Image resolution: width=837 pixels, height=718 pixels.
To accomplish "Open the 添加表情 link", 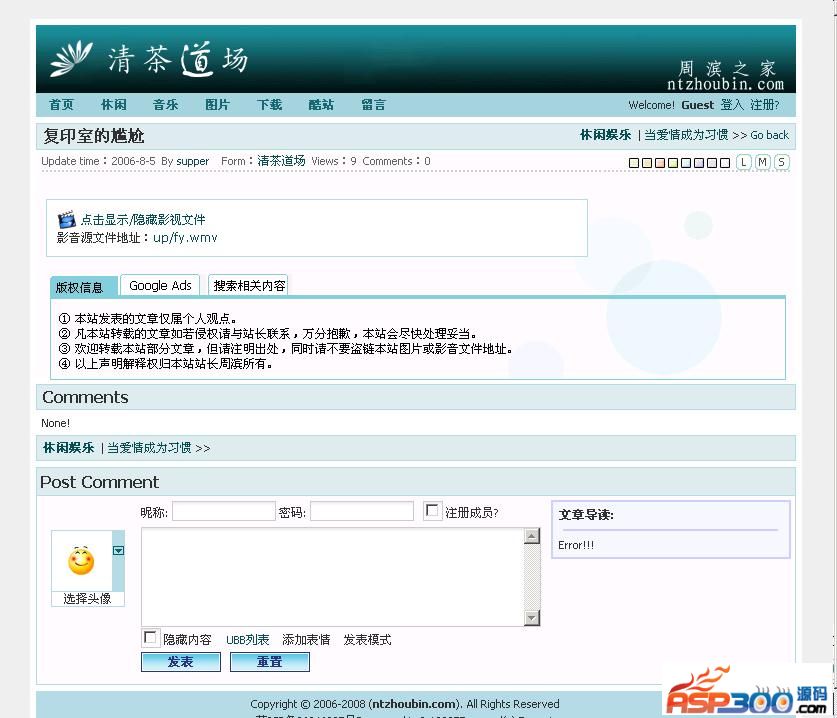I will pos(306,640).
